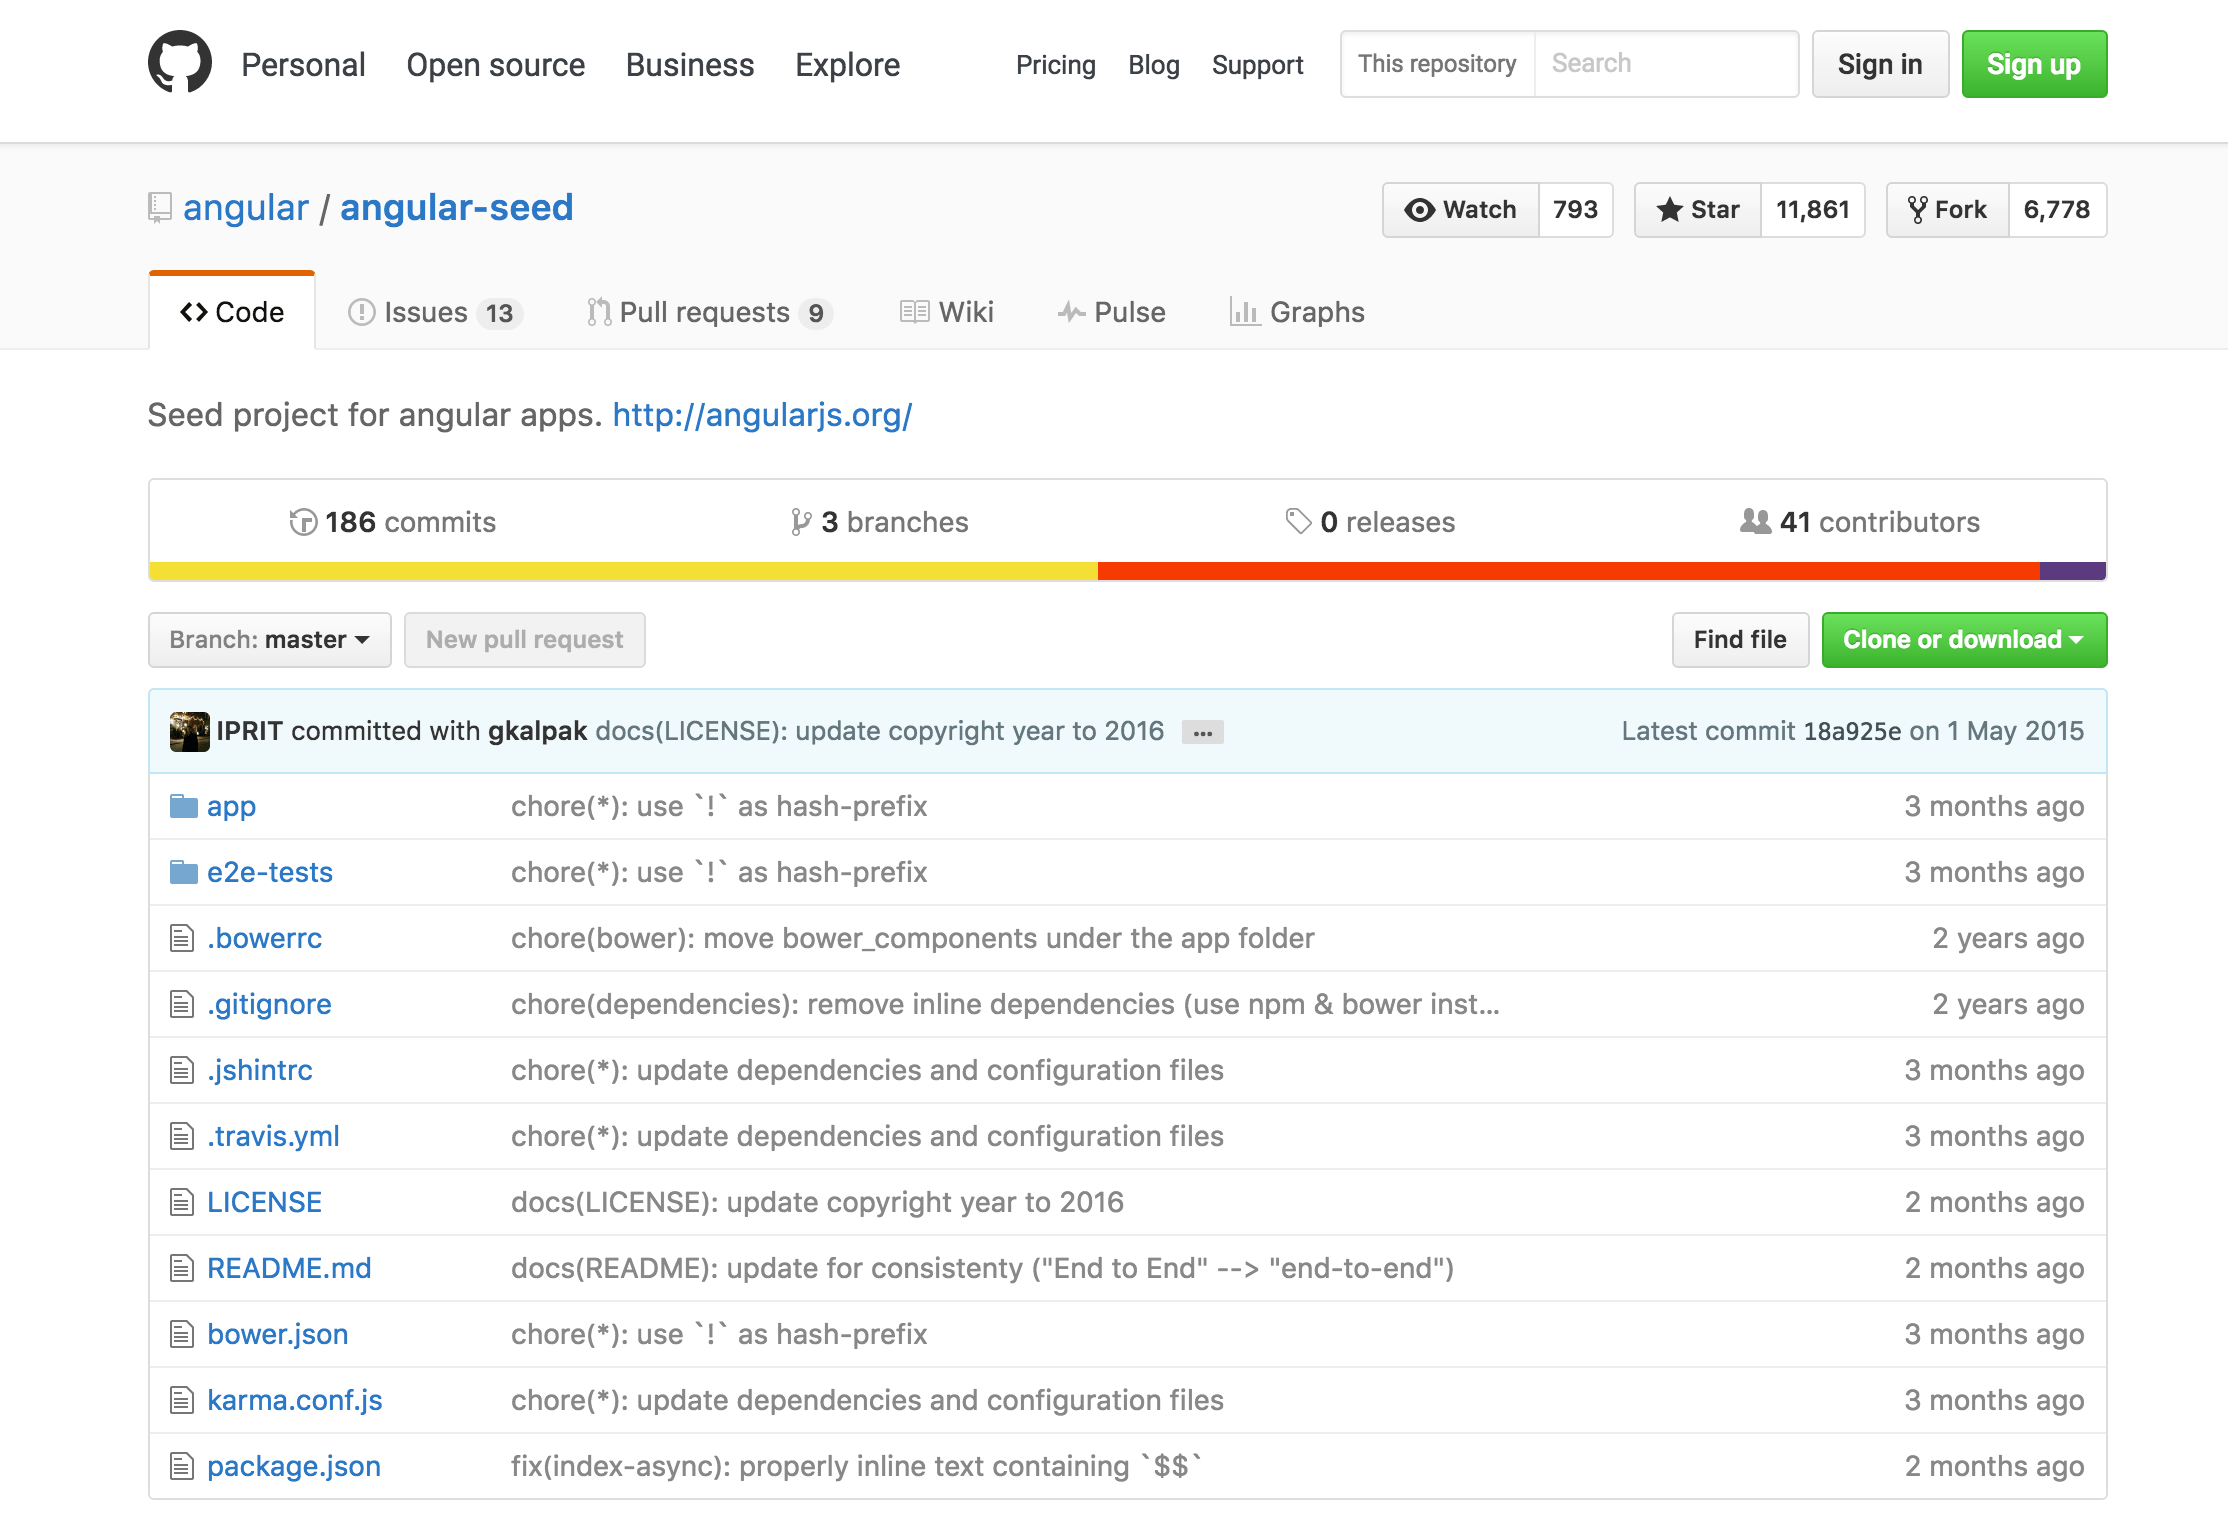Viewport: 2228px width, 1520px height.
Task: Click the New pull request button
Action: (x=525, y=640)
